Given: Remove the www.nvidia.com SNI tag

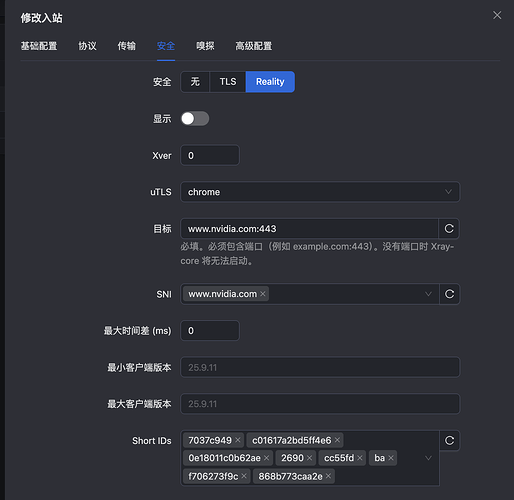Looking at the screenshot, I should [263, 294].
